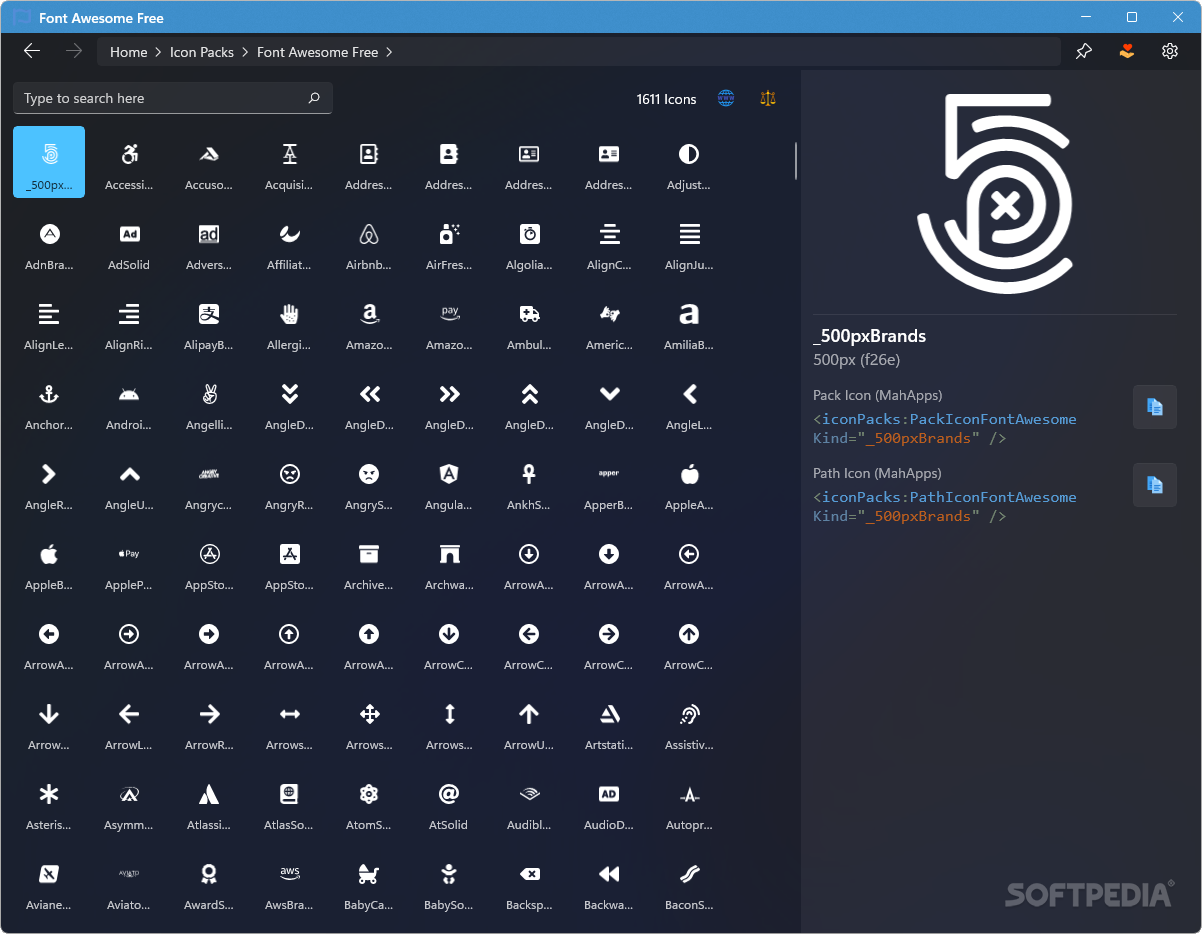Image resolution: width=1202 pixels, height=934 pixels.
Task: Pick the Algolia brand icon
Action: [529, 242]
